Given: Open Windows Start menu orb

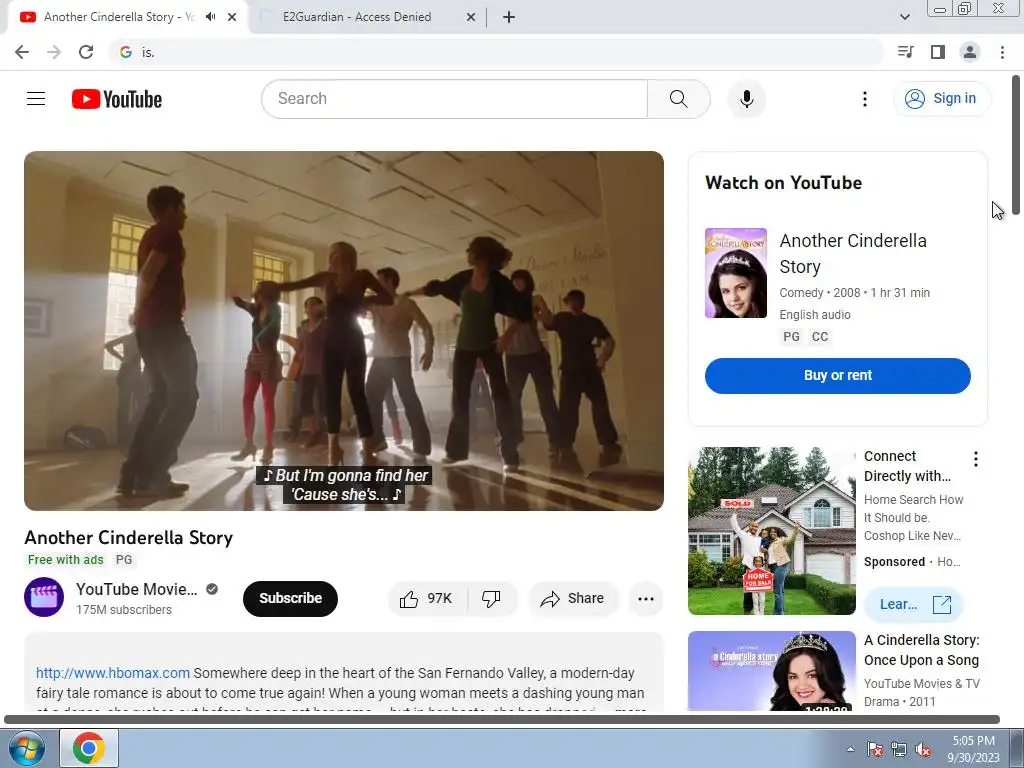Looking at the screenshot, I should (26, 748).
